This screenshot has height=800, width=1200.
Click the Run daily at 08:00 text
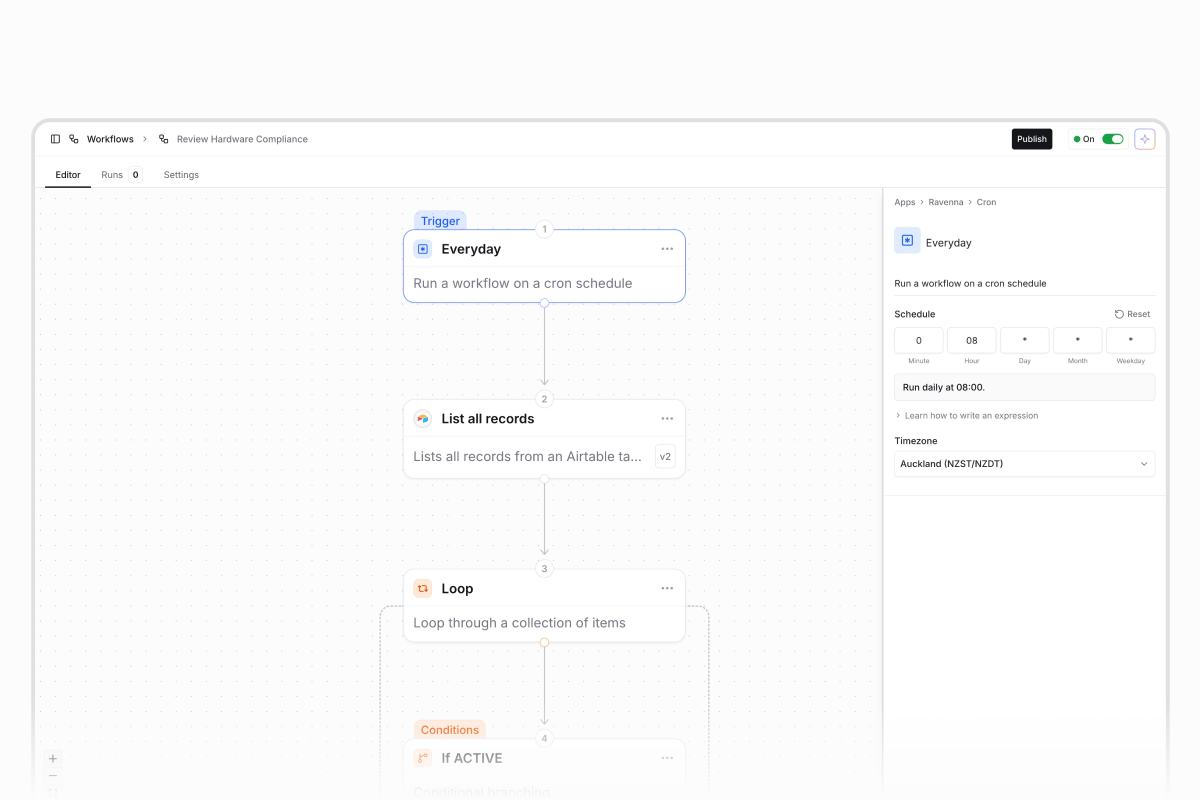pos(944,387)
